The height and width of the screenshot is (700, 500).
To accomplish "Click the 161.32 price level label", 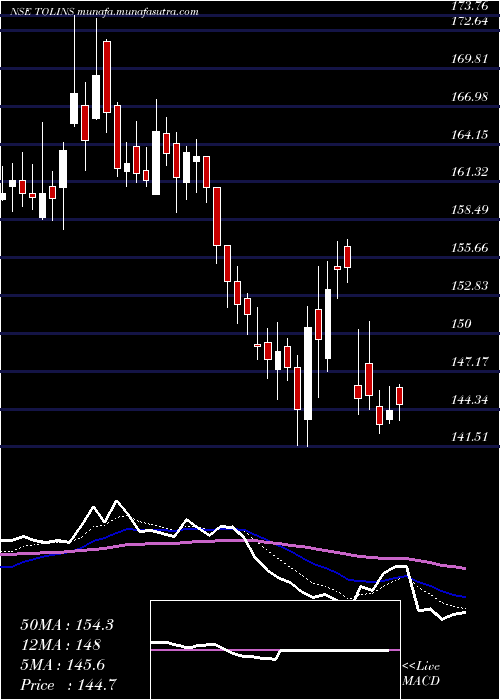I will tap(469, 172).
